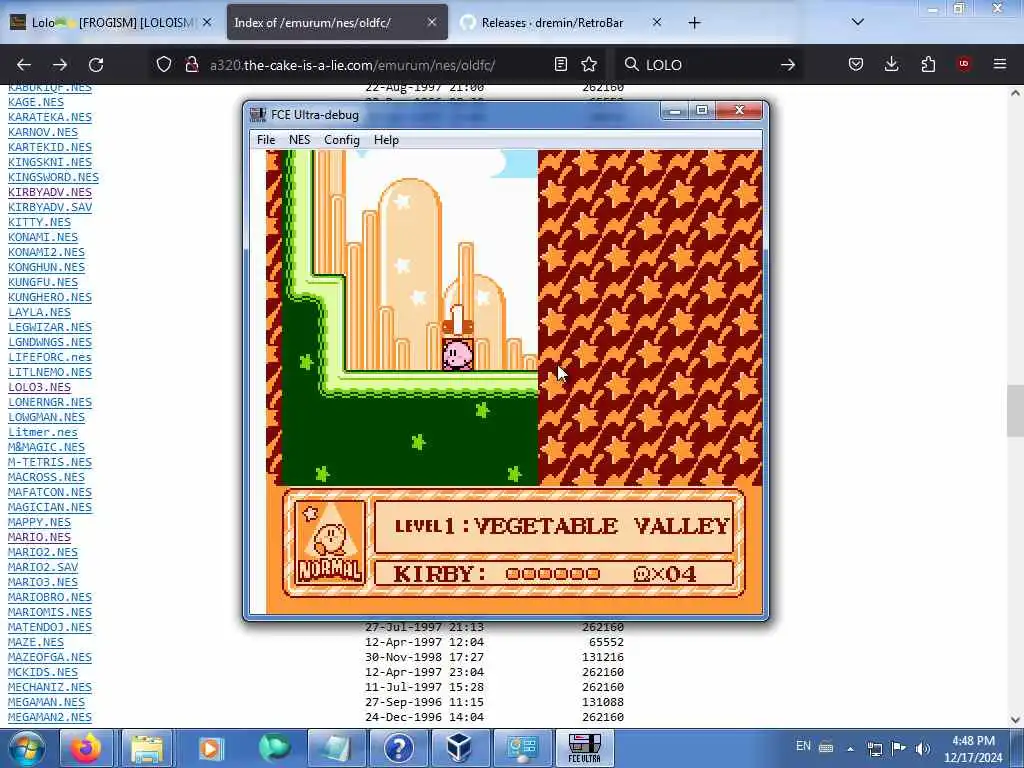The width and height of the screenshot is (1024, 768).
Task: Open the MARIO.NES link
Action: point(39,537)
